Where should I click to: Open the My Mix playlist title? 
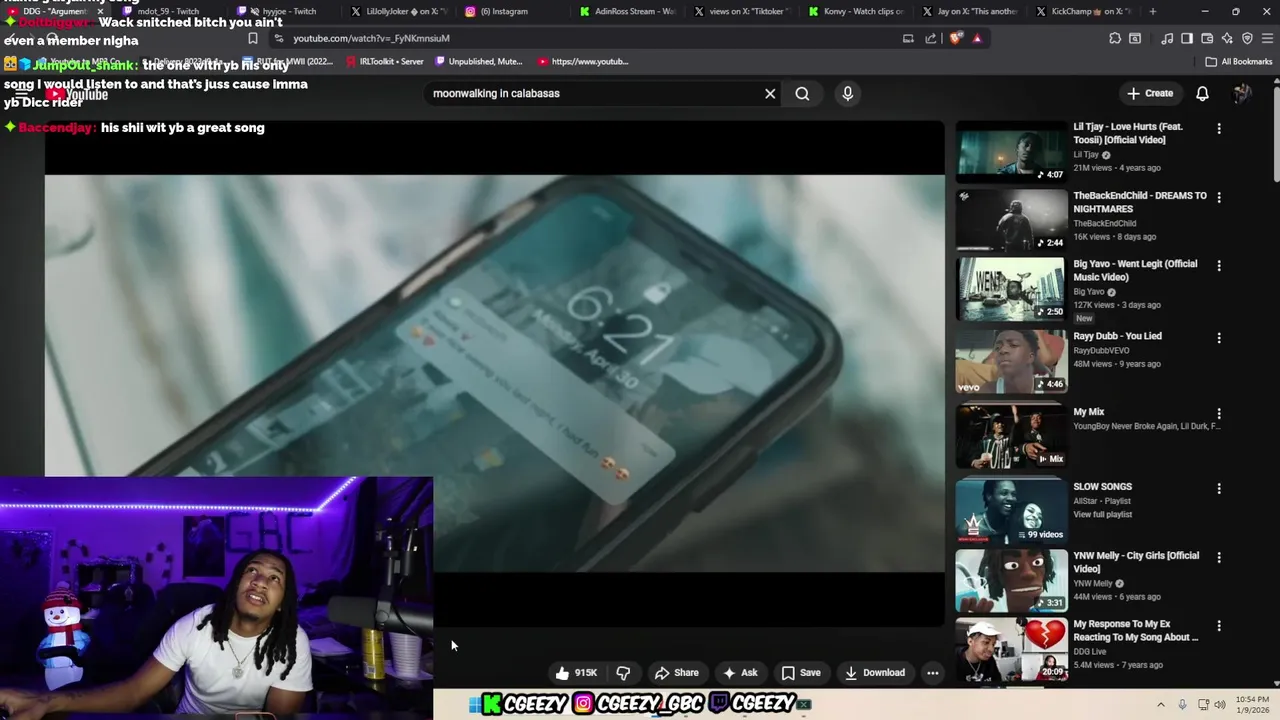(1089, 412)
